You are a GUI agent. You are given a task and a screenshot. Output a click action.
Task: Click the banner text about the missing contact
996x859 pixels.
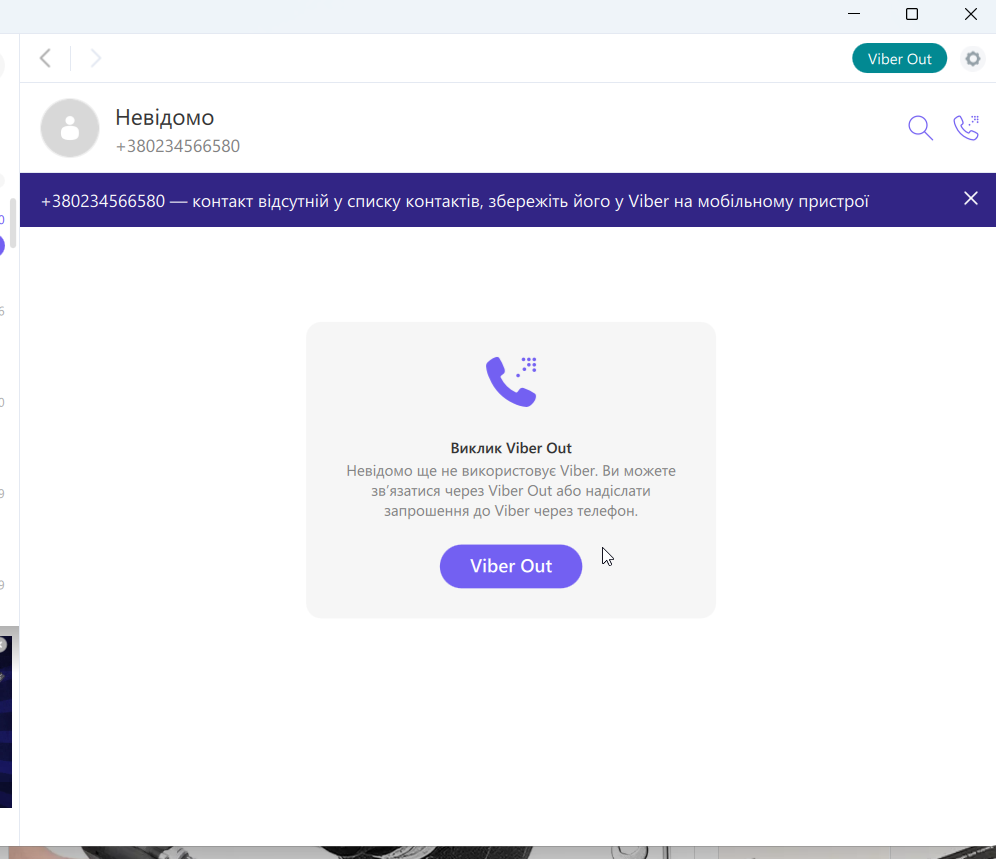click(x=455, y=201)
